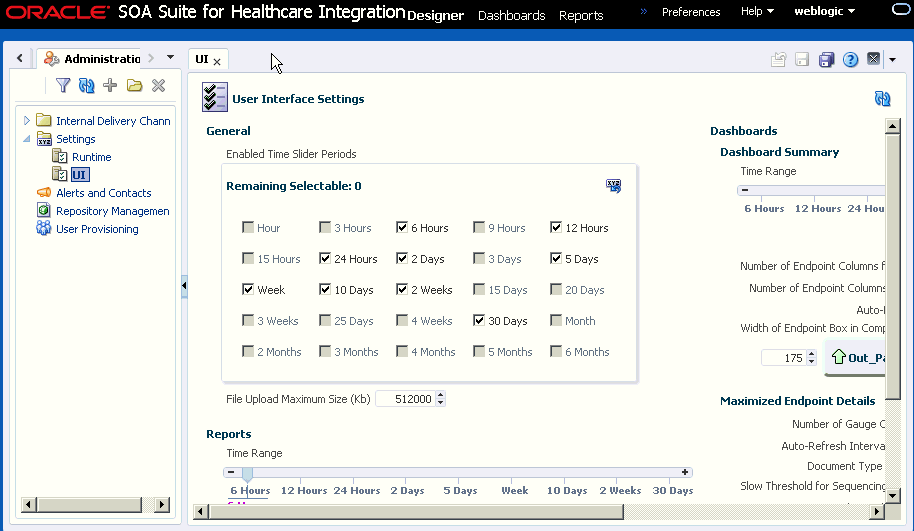Collapse the left navigation pane splitter
This screenshot has width=914, height=531.
(x=184, y=286)
